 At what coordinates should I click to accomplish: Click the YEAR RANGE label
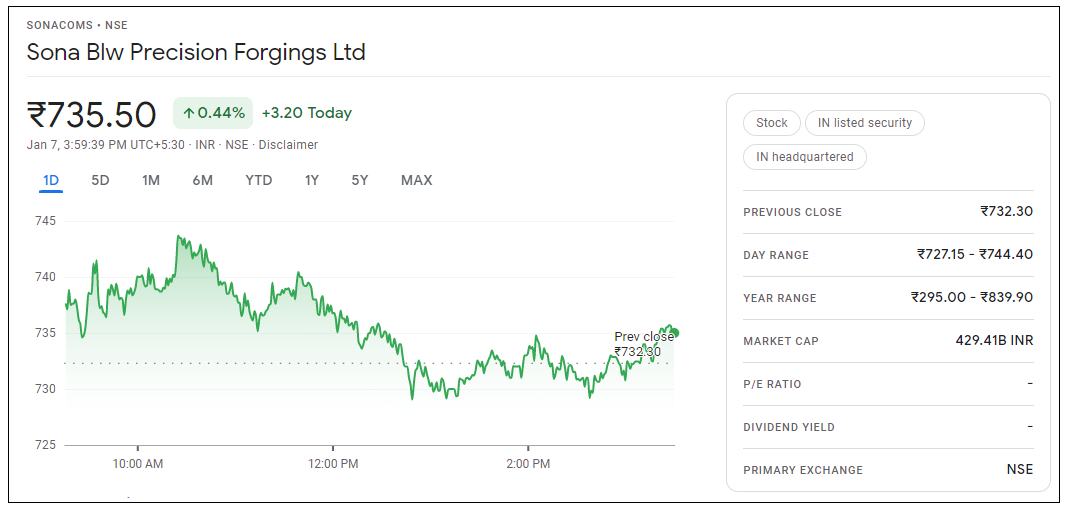(x=780, y=298)
